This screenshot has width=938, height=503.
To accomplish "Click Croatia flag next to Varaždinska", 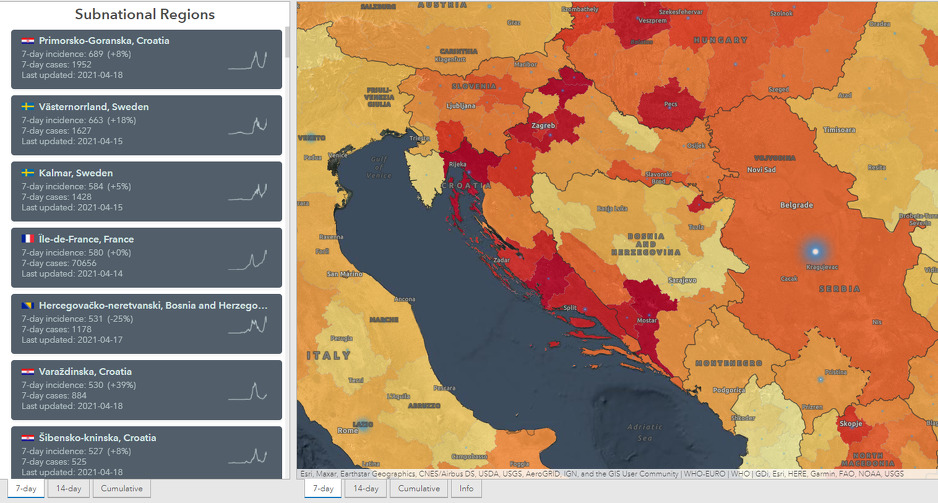I will point(28,371).
